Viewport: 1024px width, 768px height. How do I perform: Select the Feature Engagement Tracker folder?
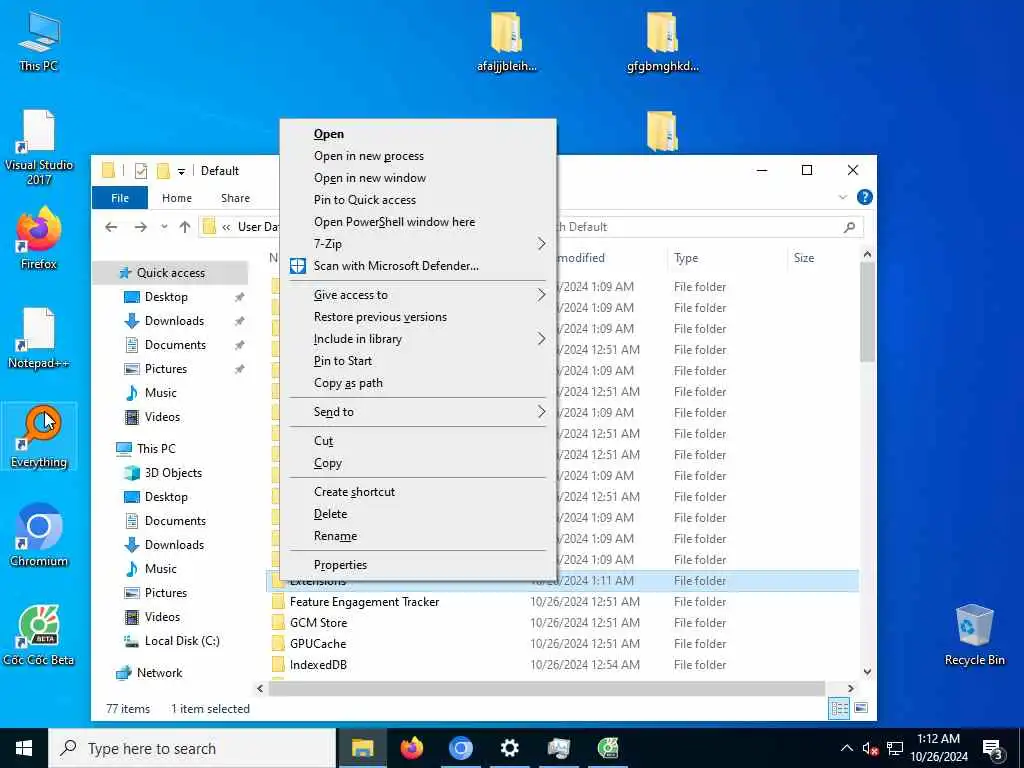coord(364,602)
